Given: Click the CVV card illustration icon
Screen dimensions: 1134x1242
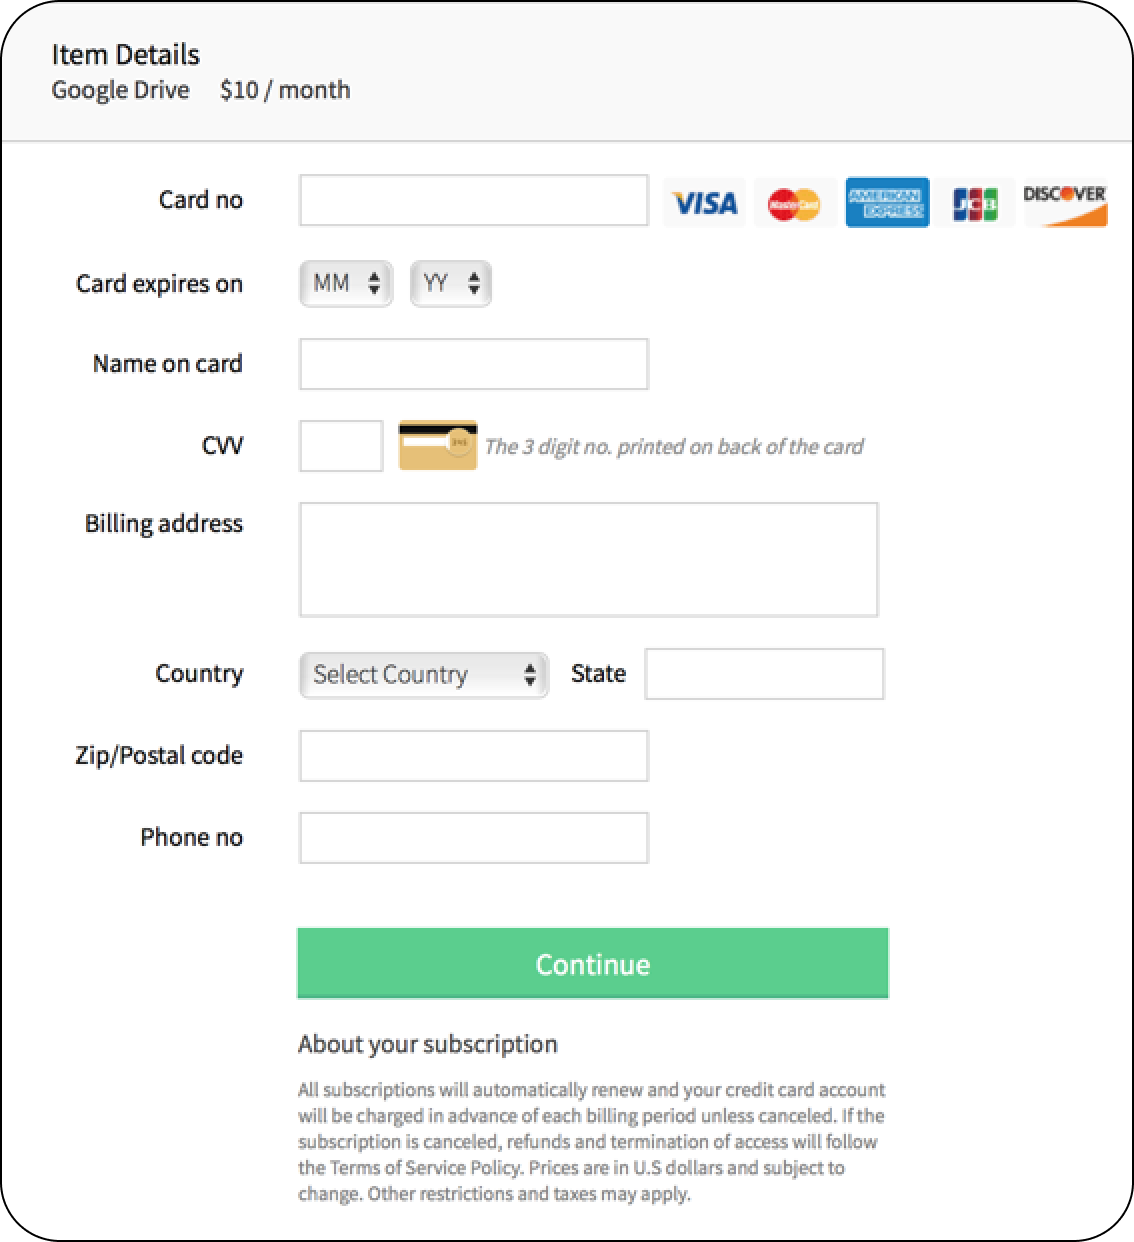Looking at the screenshot, I should click(438, 446).
